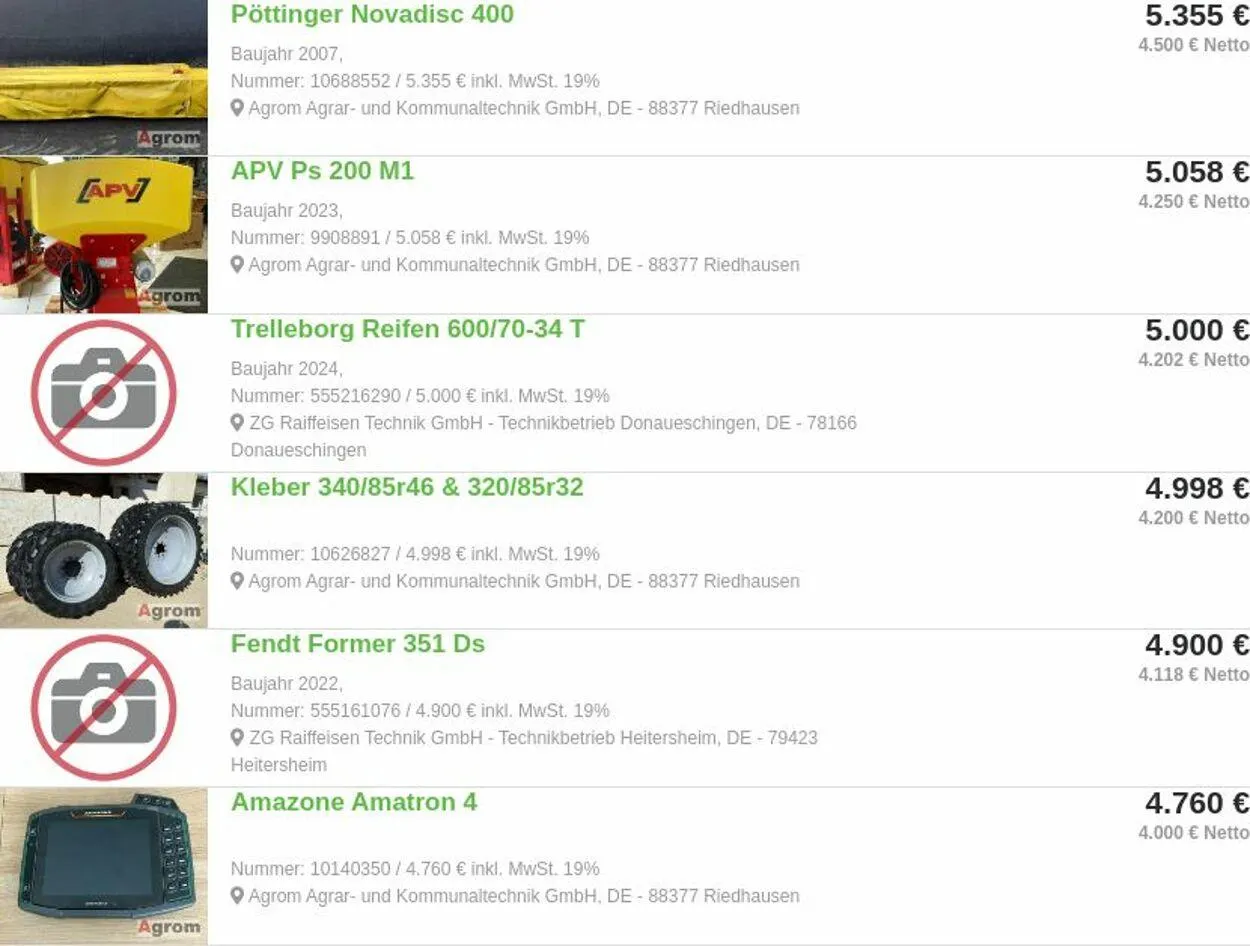The image size is (1250, 946).
Task: Click location pin in Amazone Amatron listing
Action: point(237,896)
